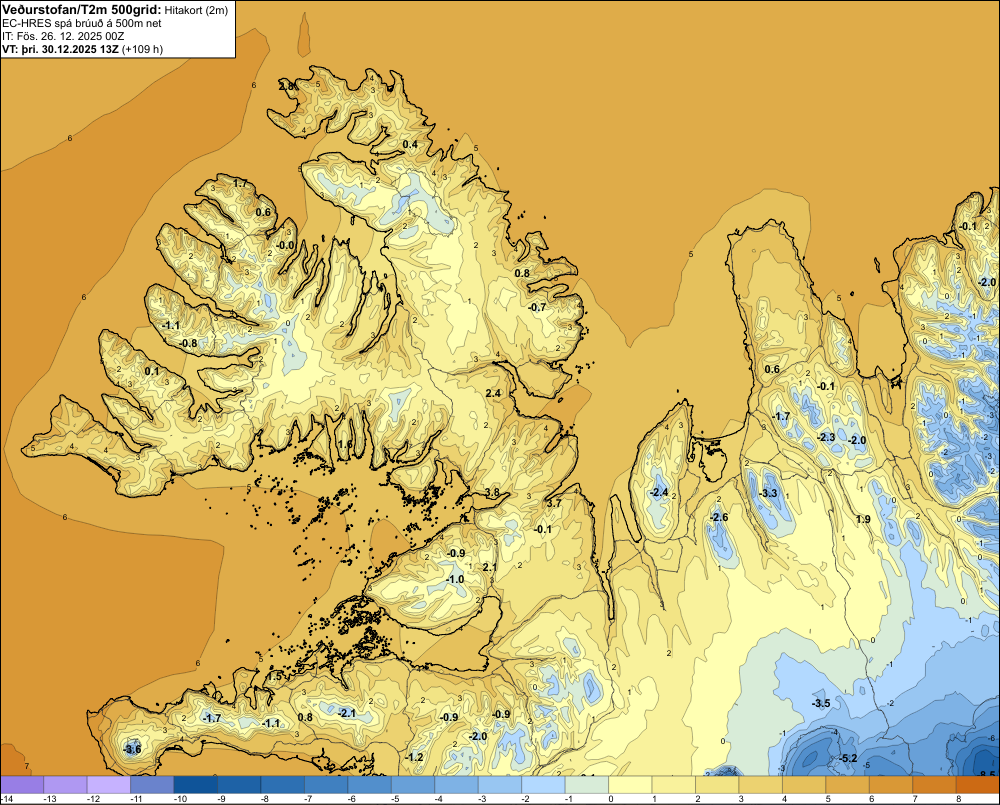Screen dimensions: 1000x805
Task: Click the 'Hitakort (2m)' title text
Action: (x=196, y=10)
